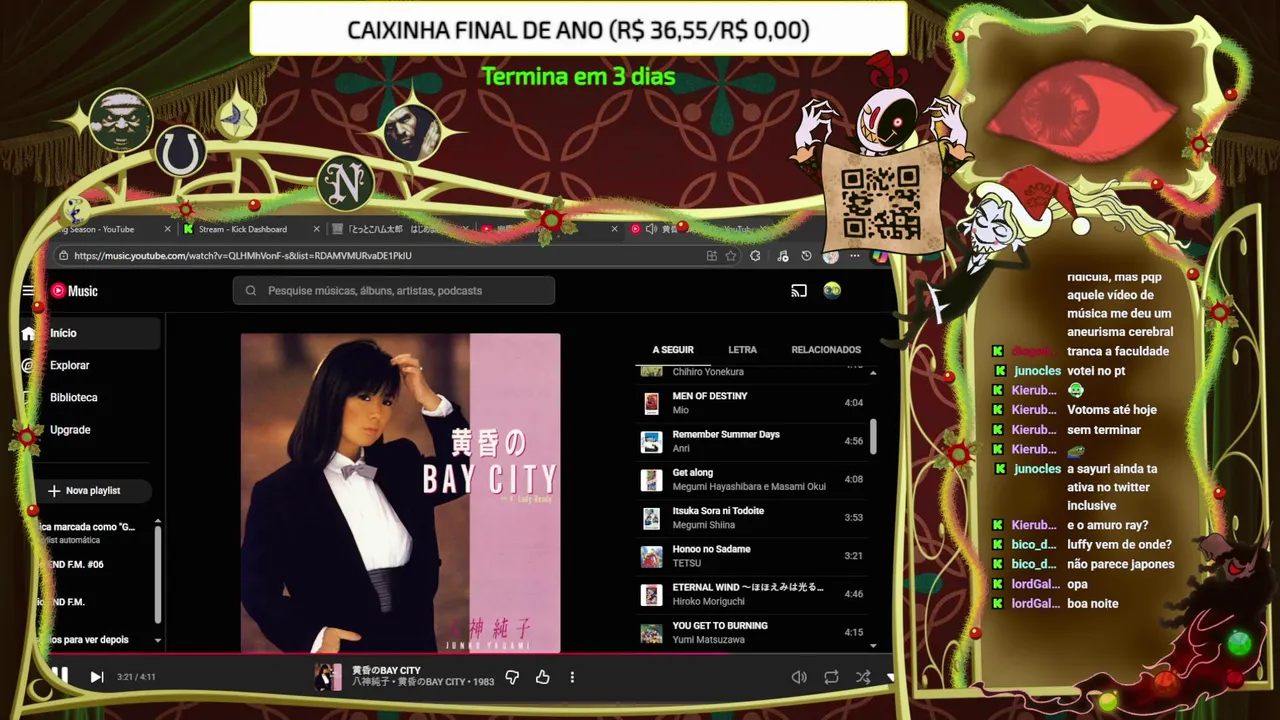
Task: Click the site info lock icon
Action: point(64,256)
